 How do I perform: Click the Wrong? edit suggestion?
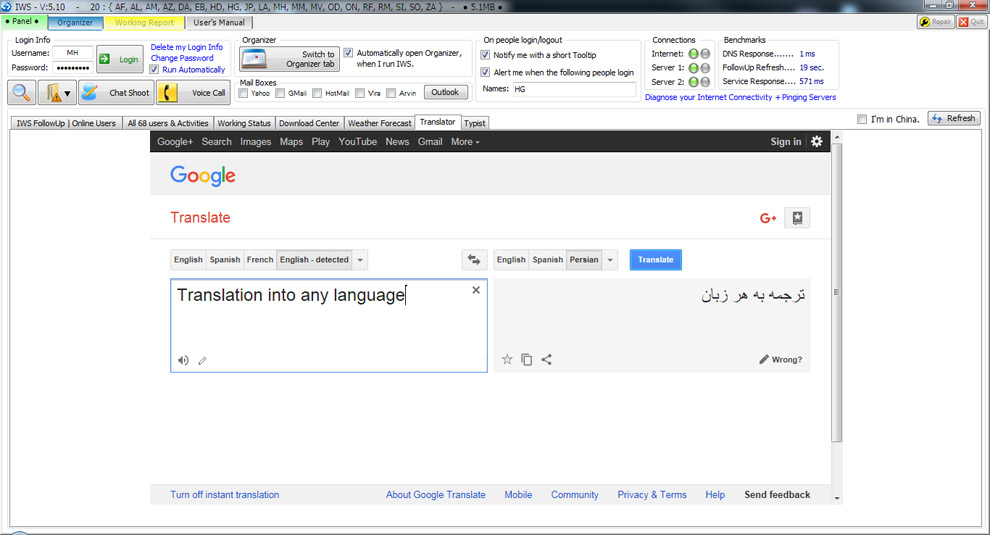780,359
